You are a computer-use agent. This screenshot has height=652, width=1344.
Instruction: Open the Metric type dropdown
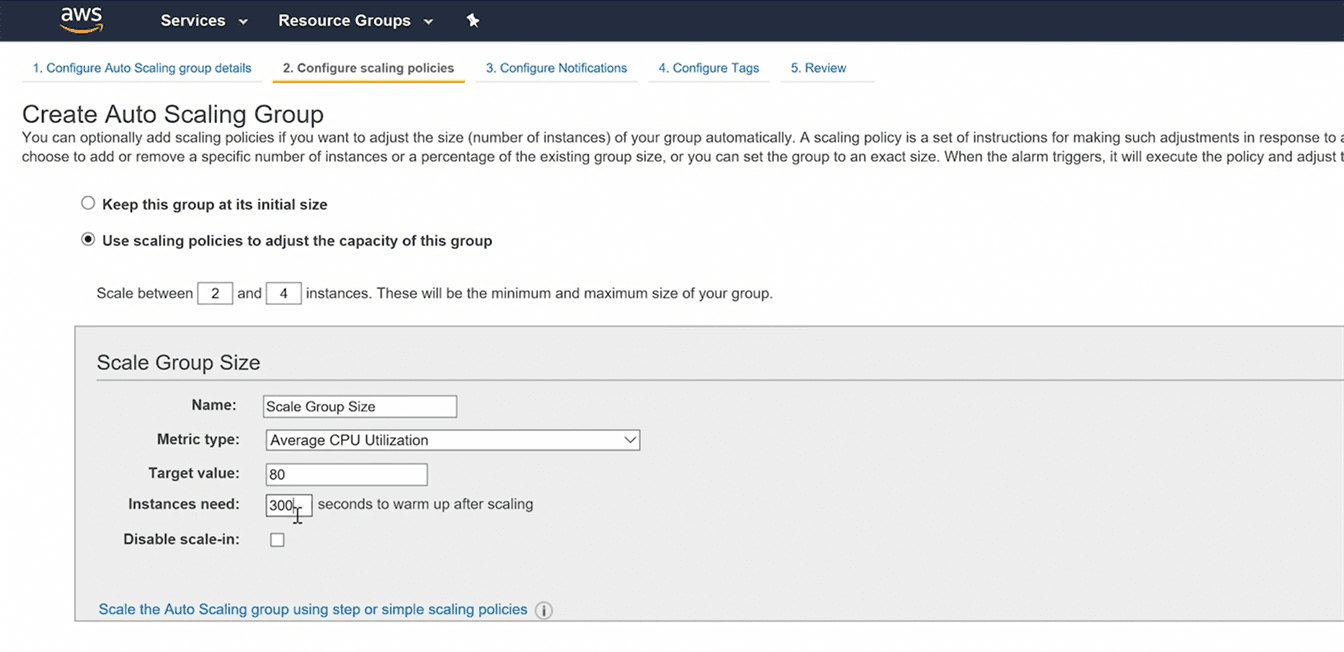pos(452,440)
